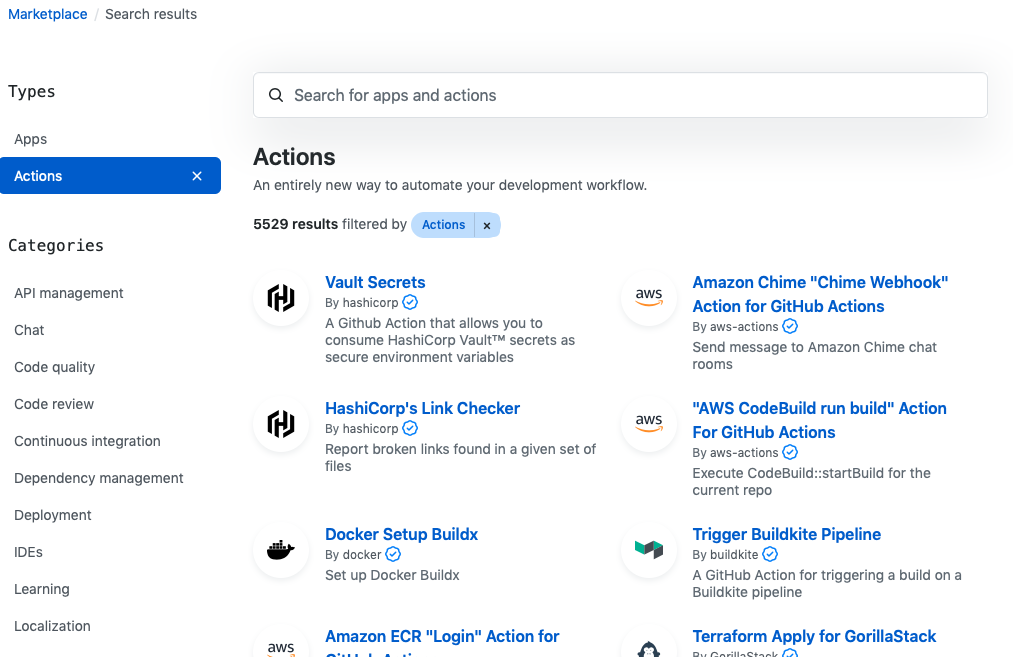Image resolution: width=1013 pixels, height=657 pixels.
Task: Click the AWS logo beside CodeBuild action
Action: click(x=649, y=424)
